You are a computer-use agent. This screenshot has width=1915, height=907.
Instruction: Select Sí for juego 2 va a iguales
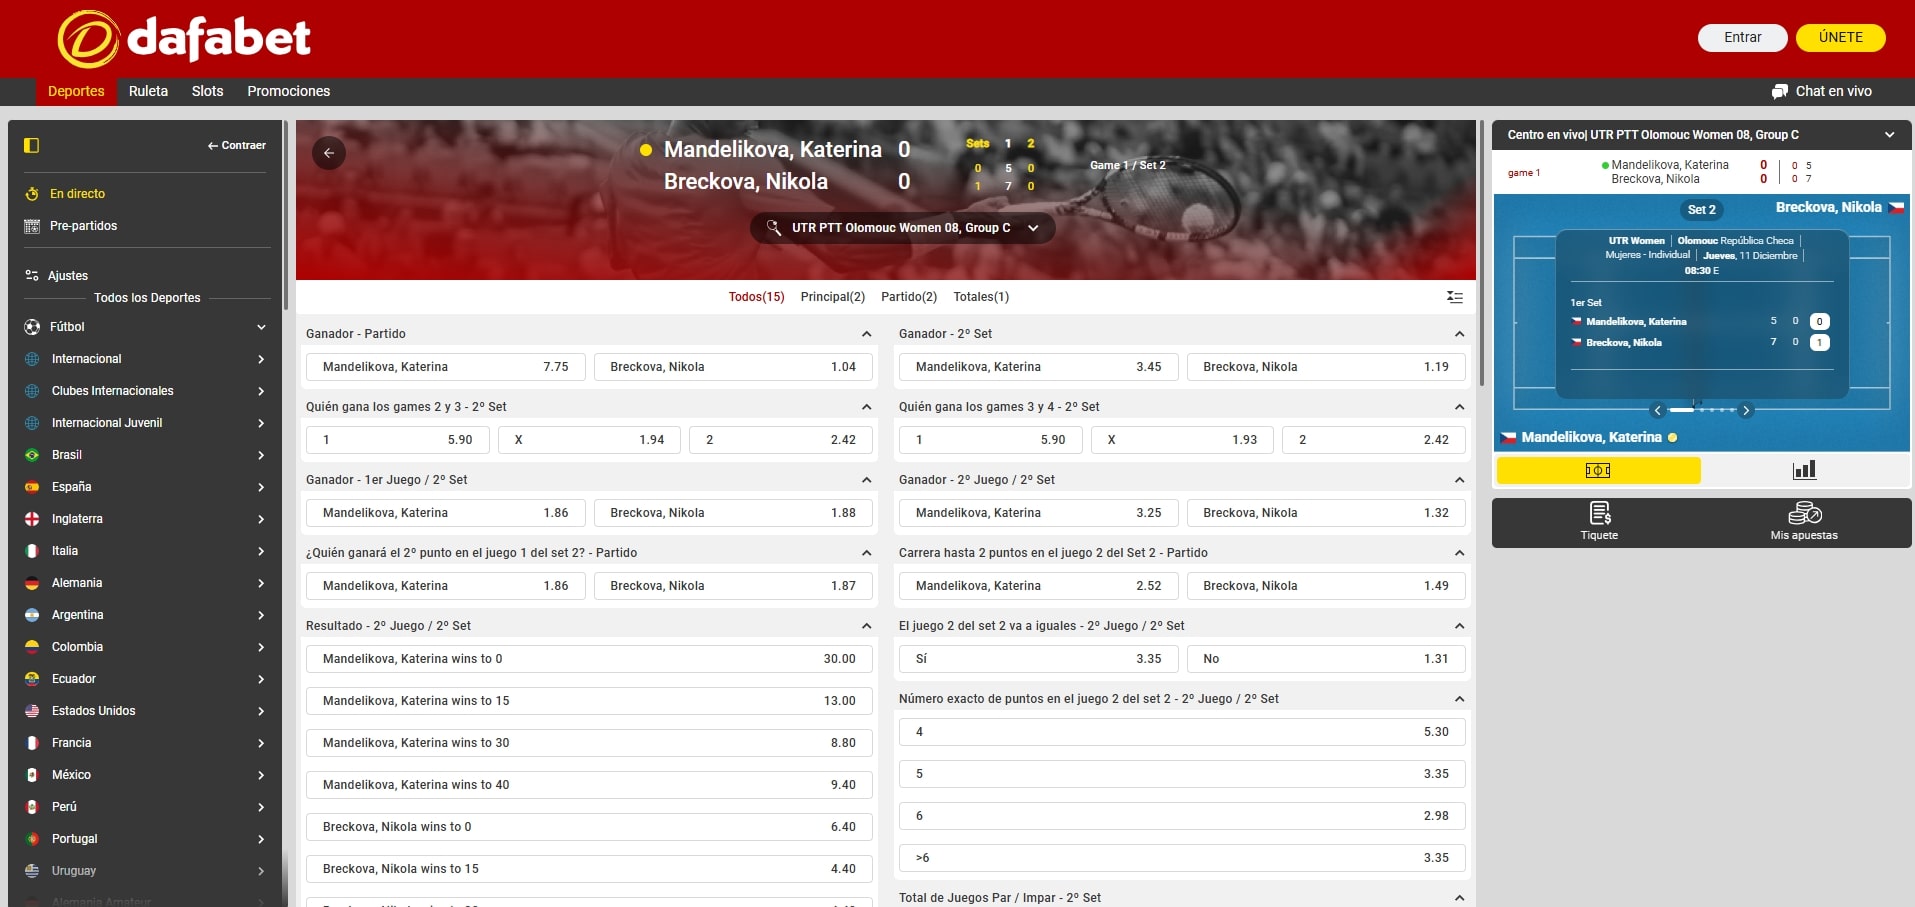1037,659
